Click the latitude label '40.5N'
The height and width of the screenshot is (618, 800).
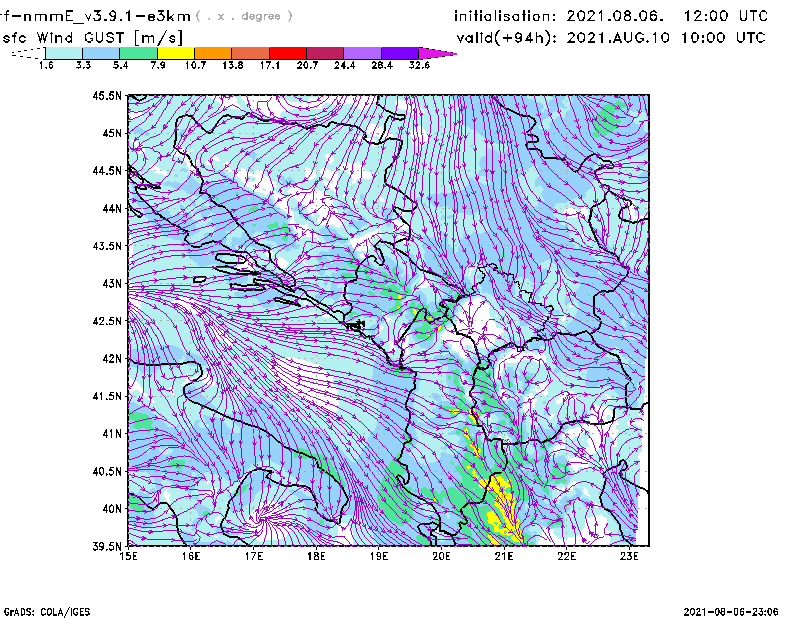[x=107, y=471]
